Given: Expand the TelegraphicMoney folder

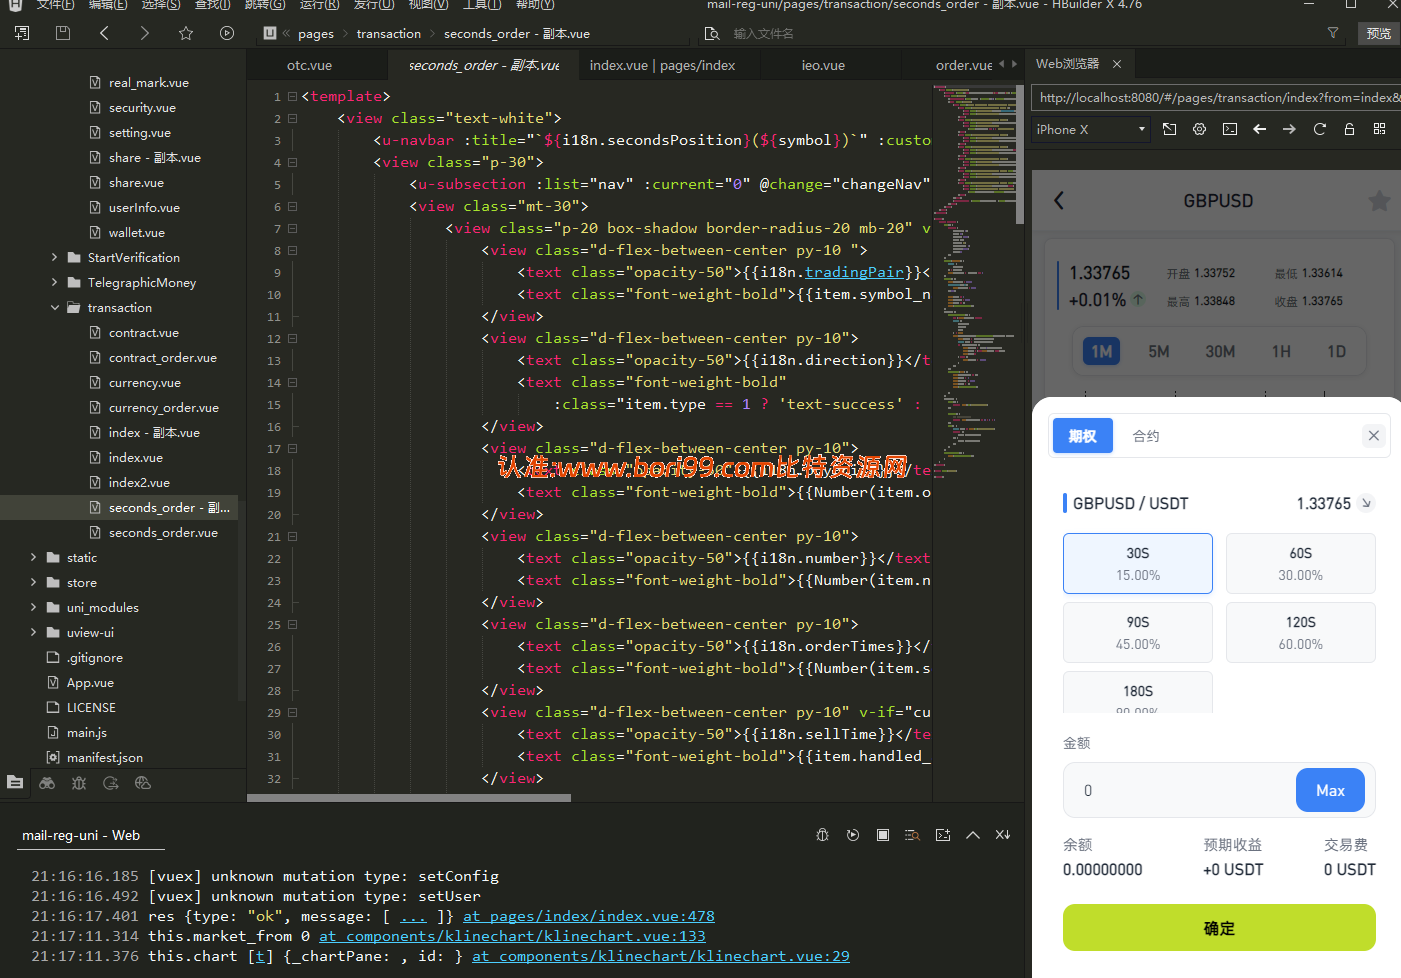Looking at the screenshot, I should click(55, 283).
